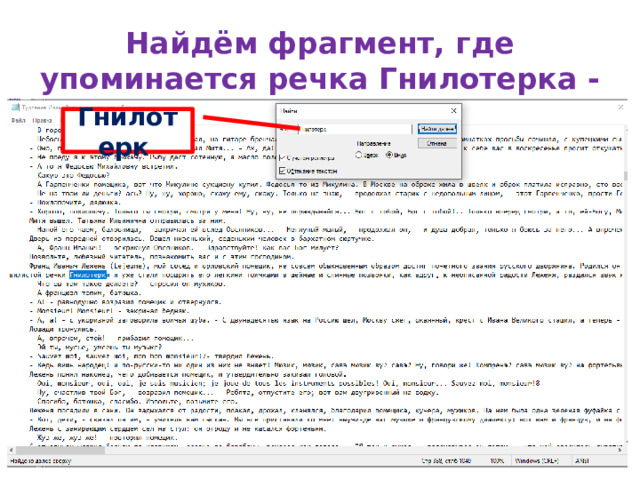This screenshot has height=480, width=640.
Task: Click the highlighted word Гнилотерки in the text
Action: [x=88, y=275]
